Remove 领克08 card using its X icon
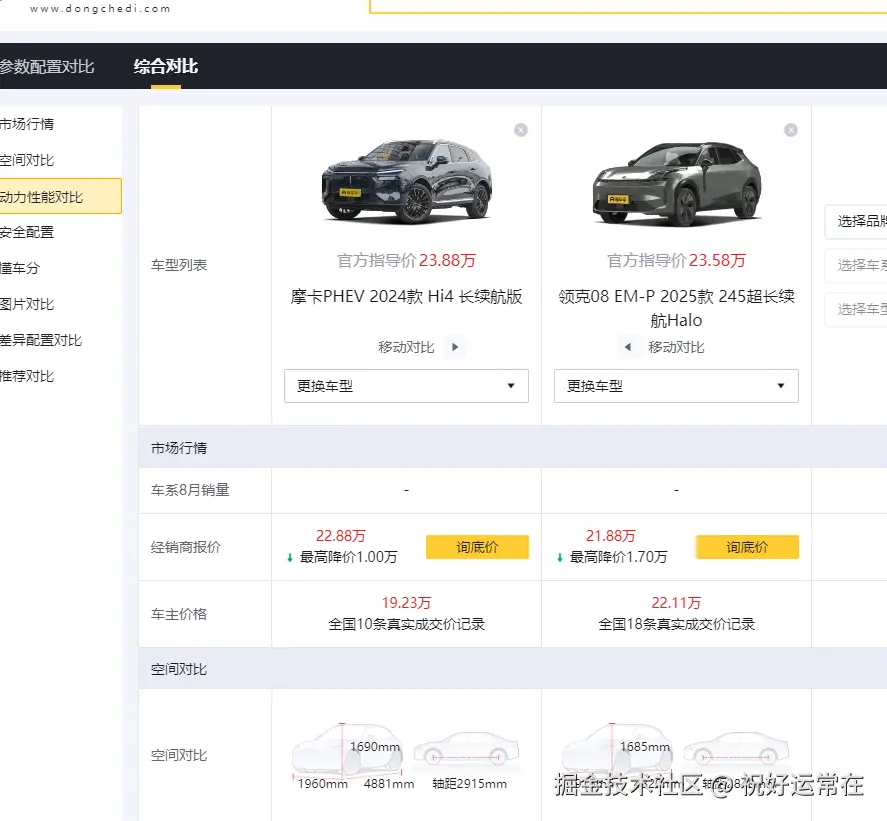This screenshot has height=821, width=887. click(x=790, y=129)
